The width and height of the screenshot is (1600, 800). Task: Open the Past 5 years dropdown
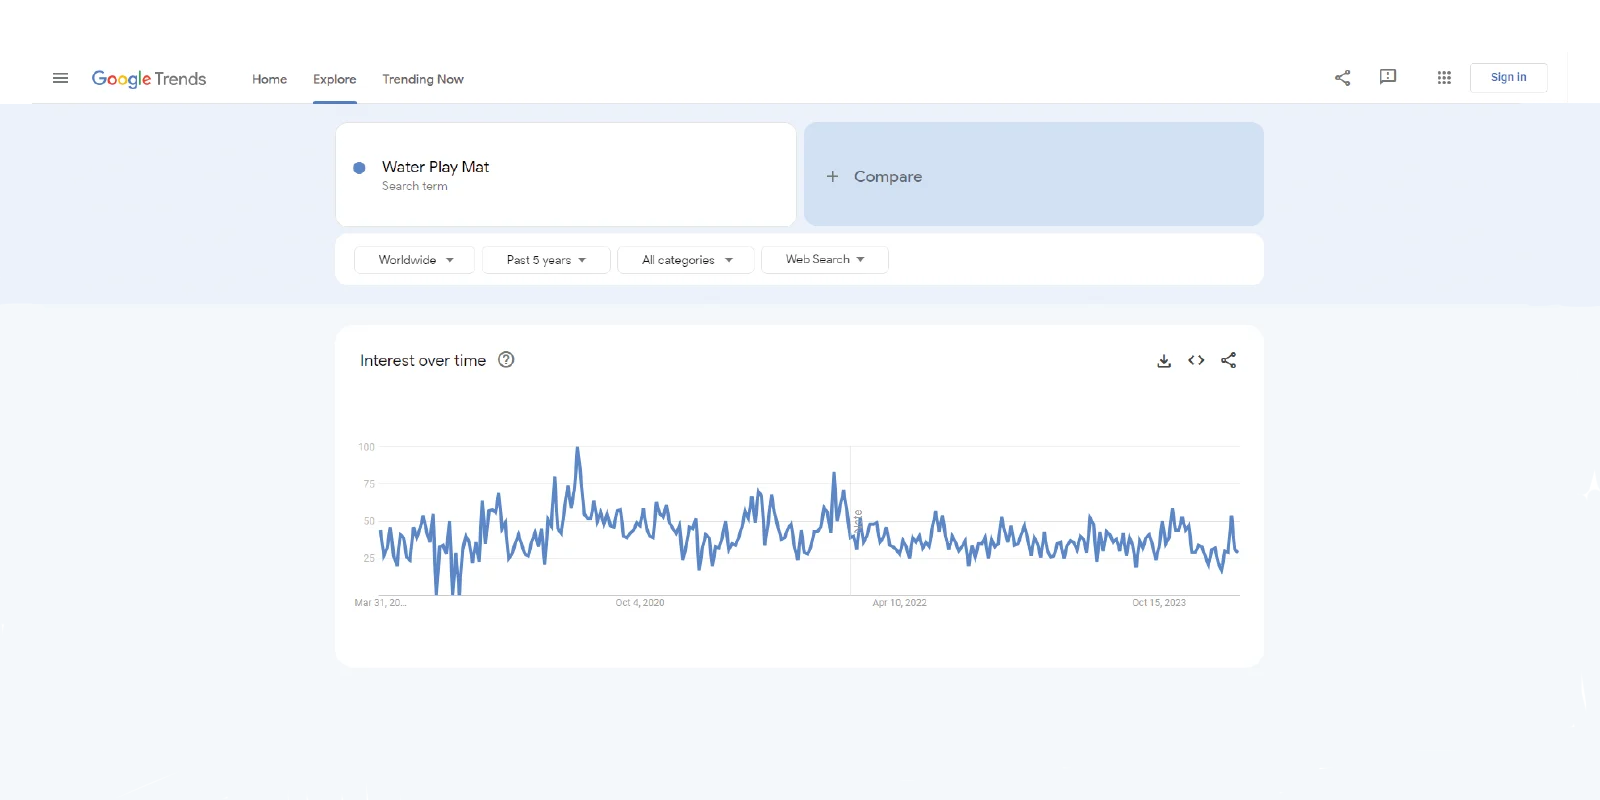(546, 260)
